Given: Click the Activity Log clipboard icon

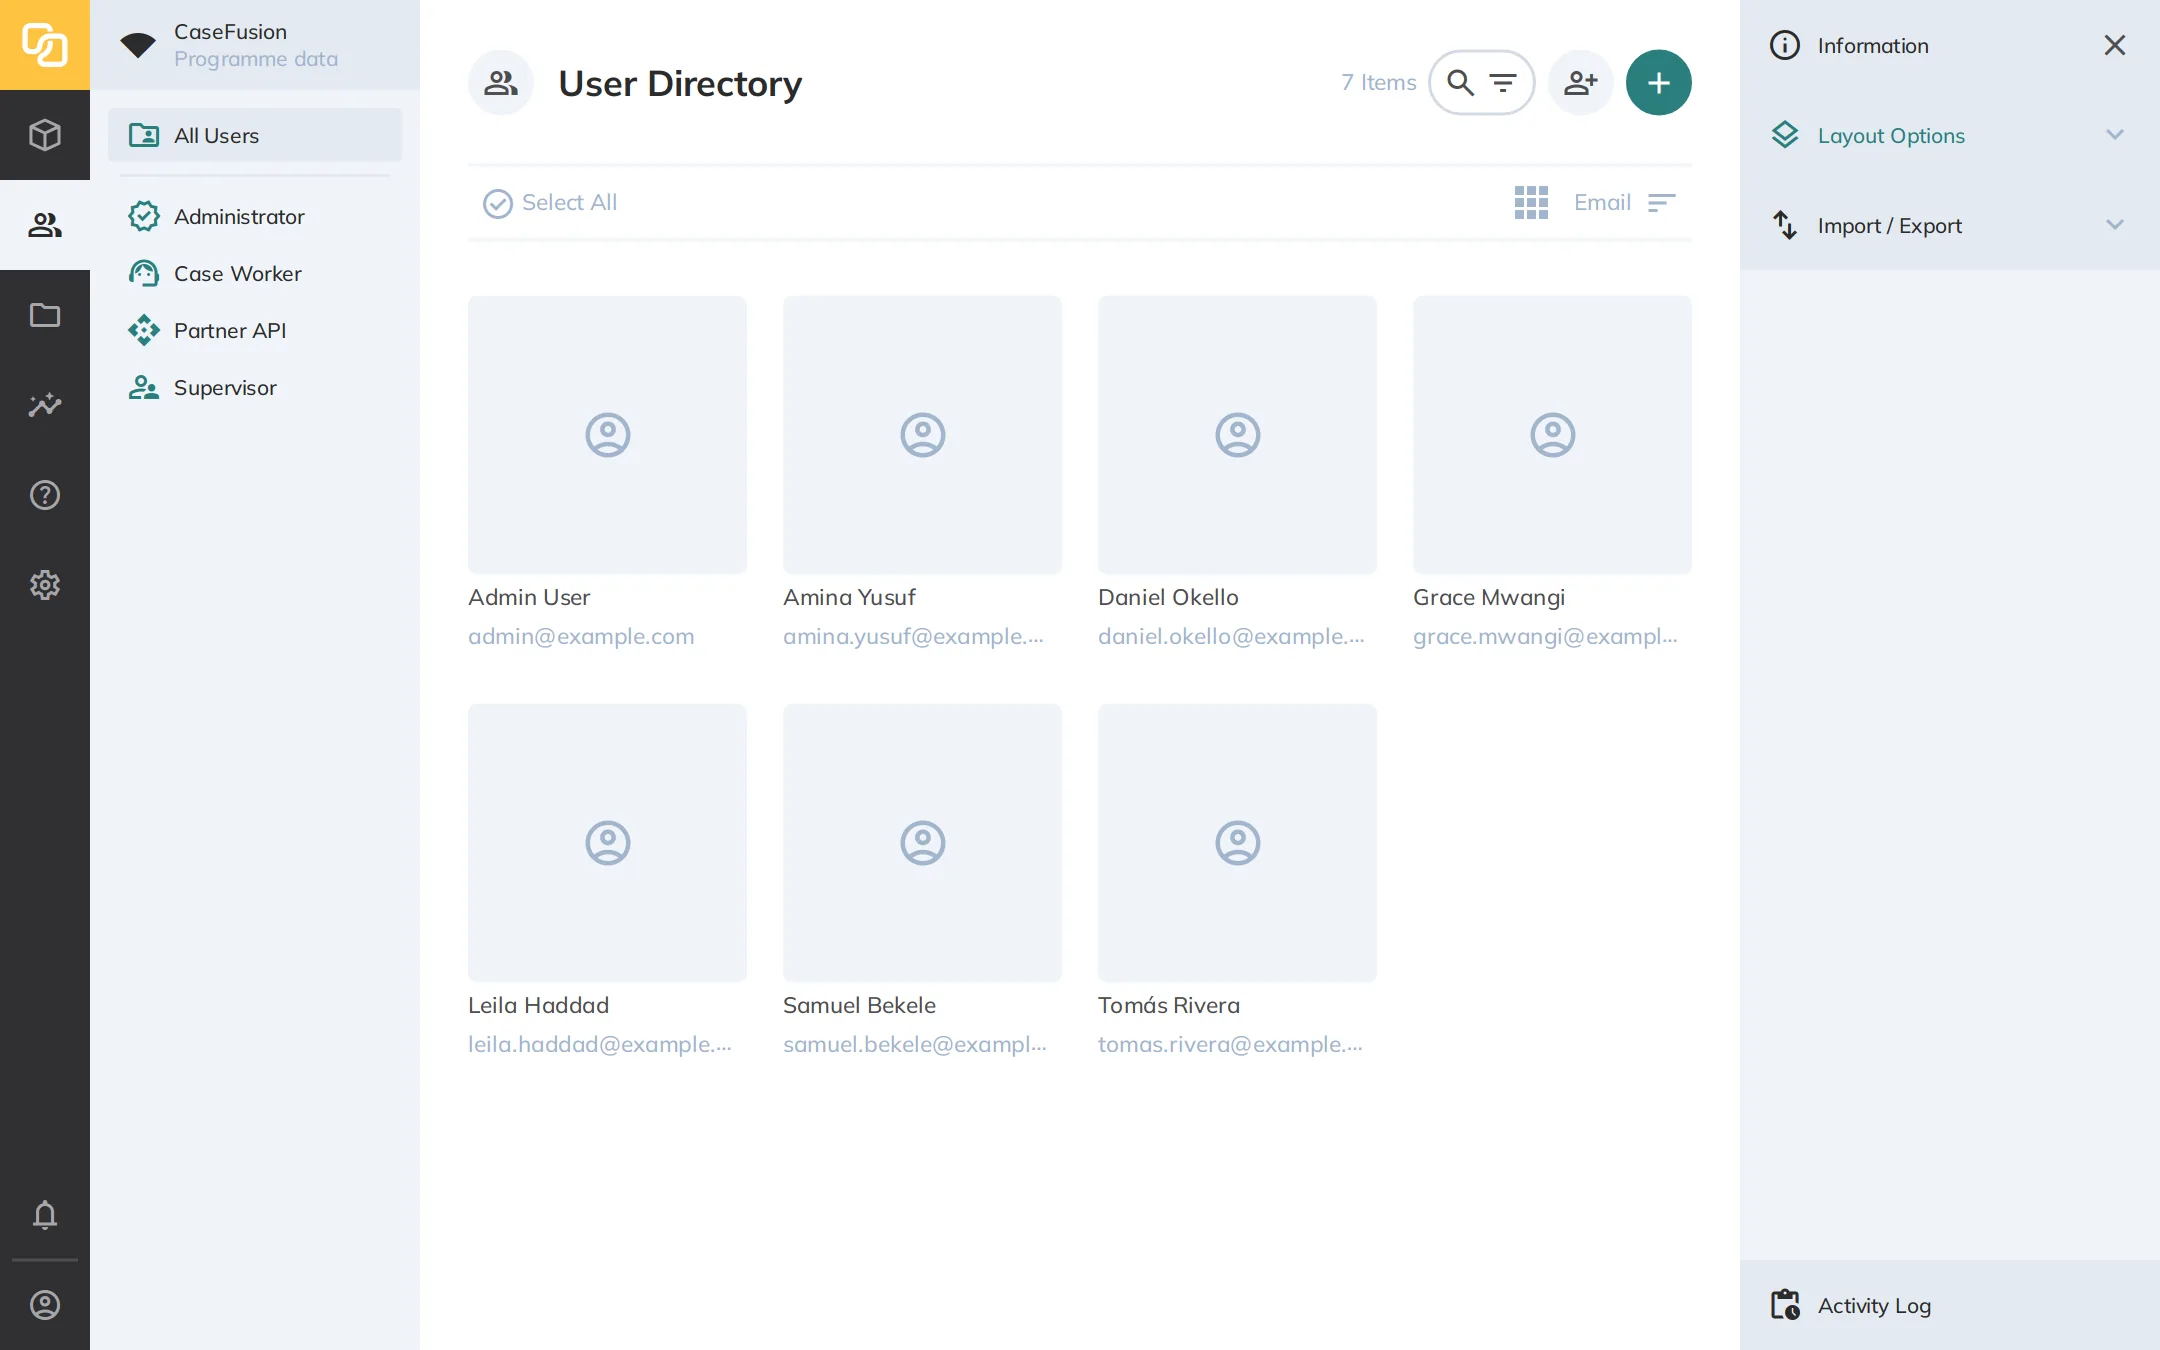Looking at the screenshot, I should (1785, 1305).
